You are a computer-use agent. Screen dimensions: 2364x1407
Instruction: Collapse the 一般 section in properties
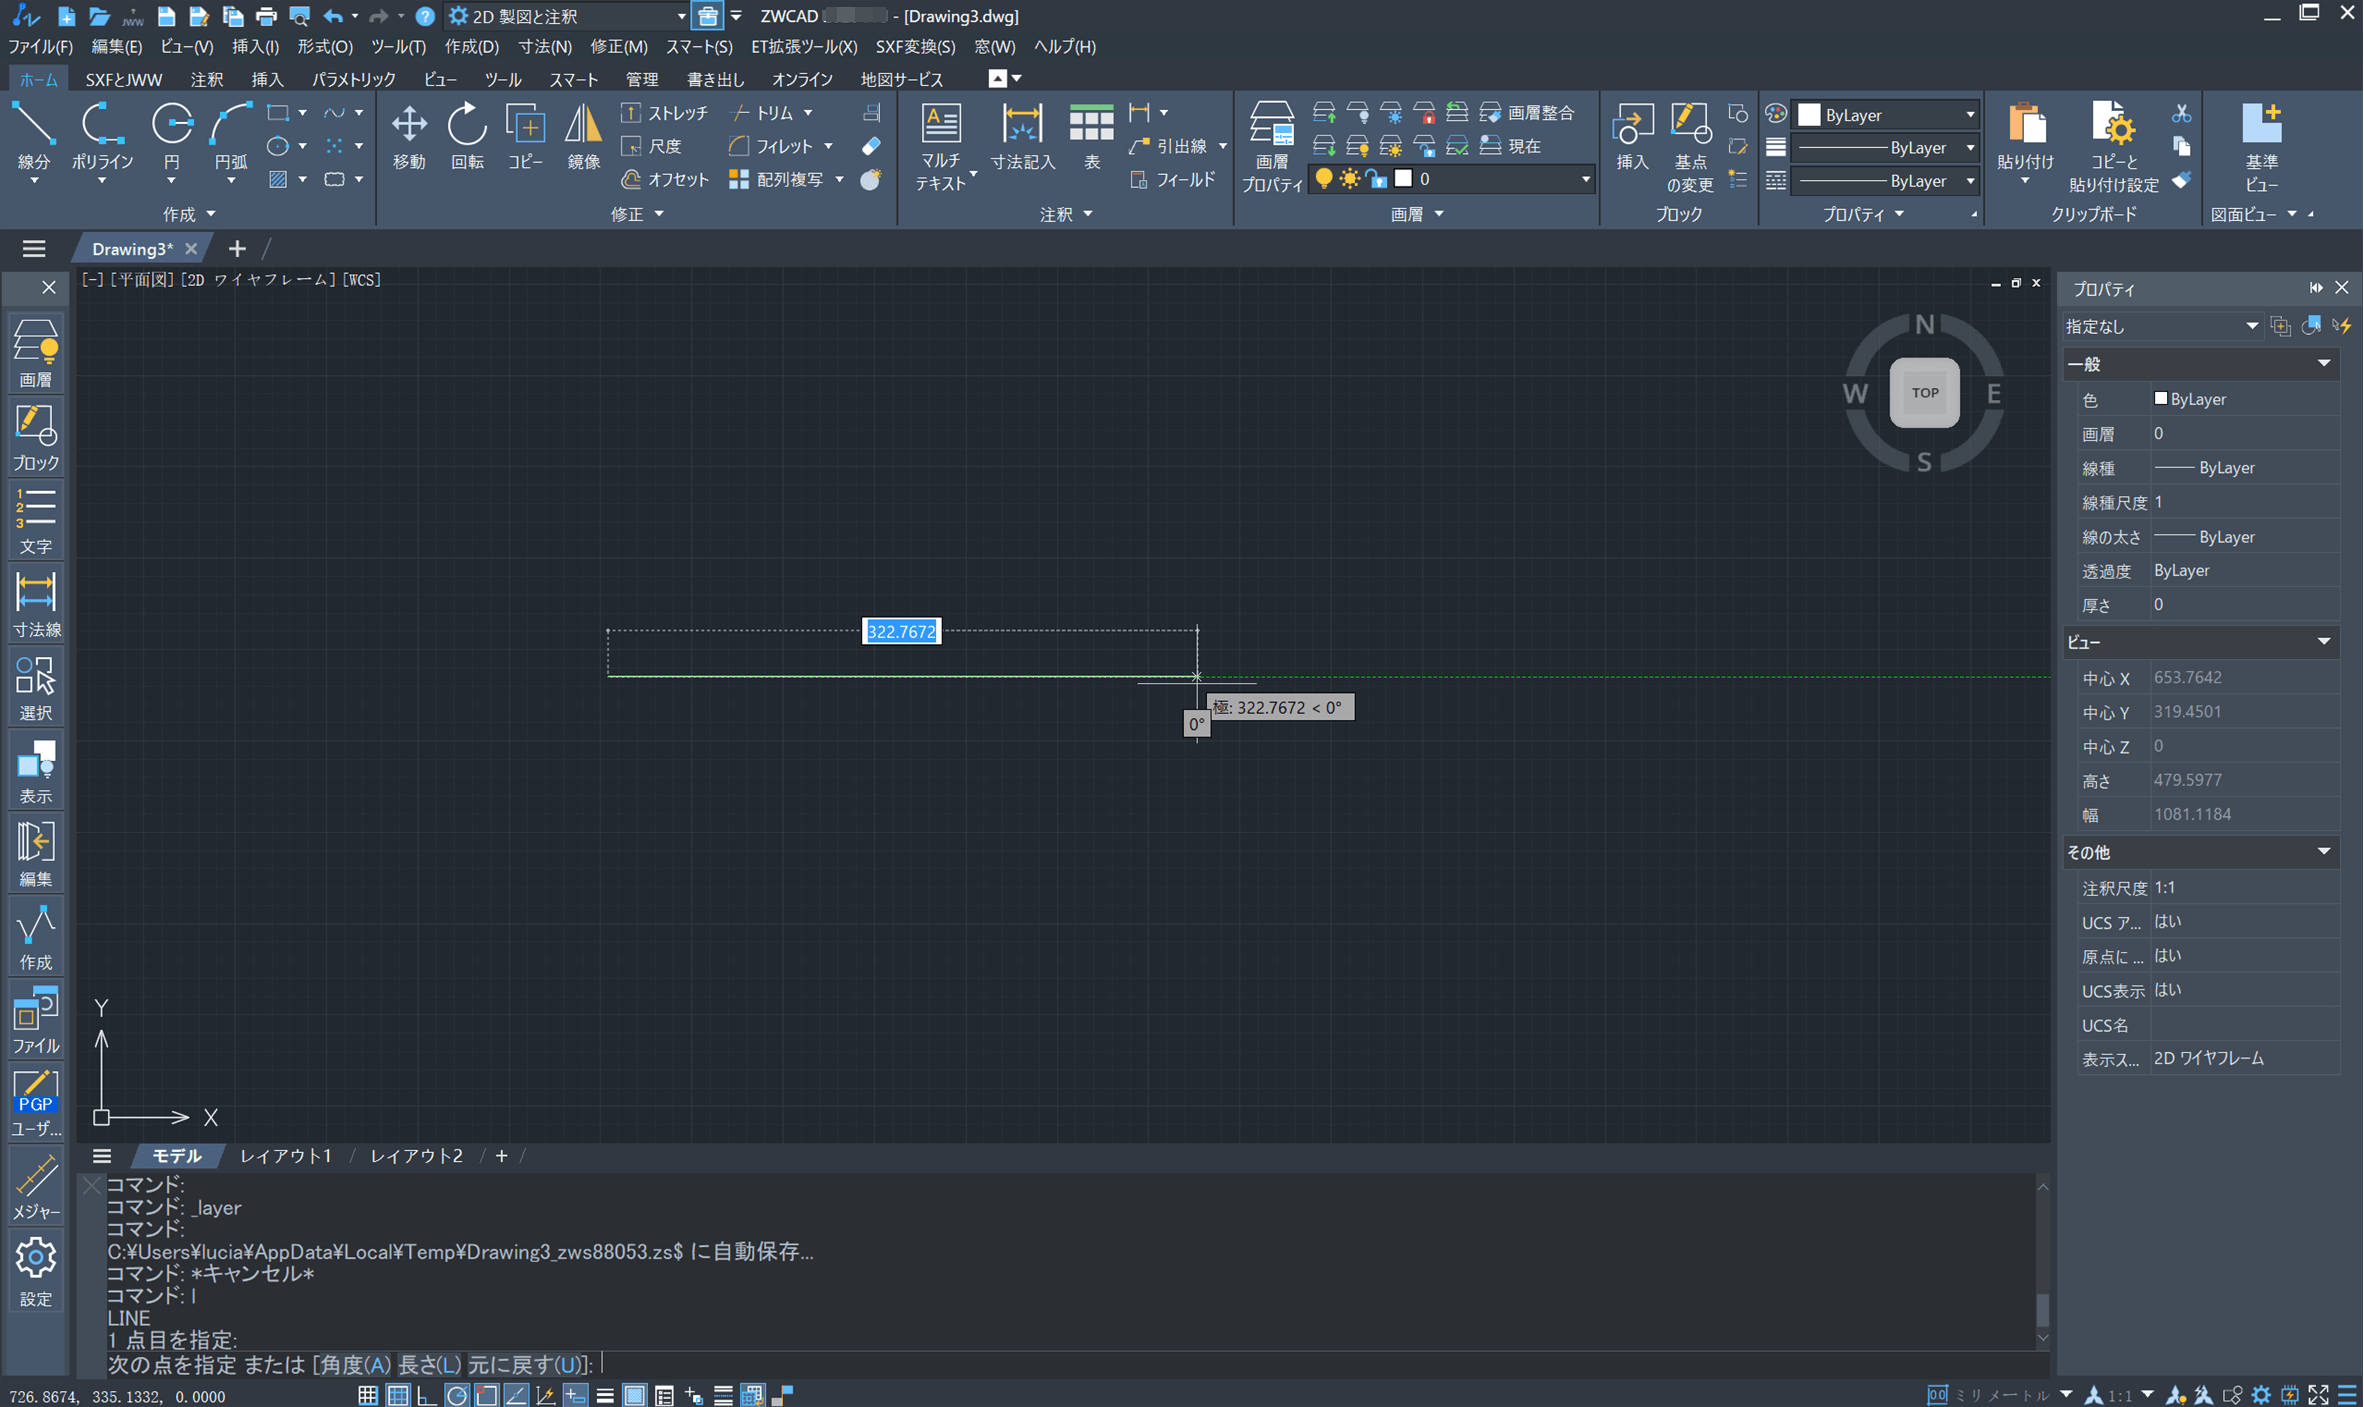pos(2323,364)
